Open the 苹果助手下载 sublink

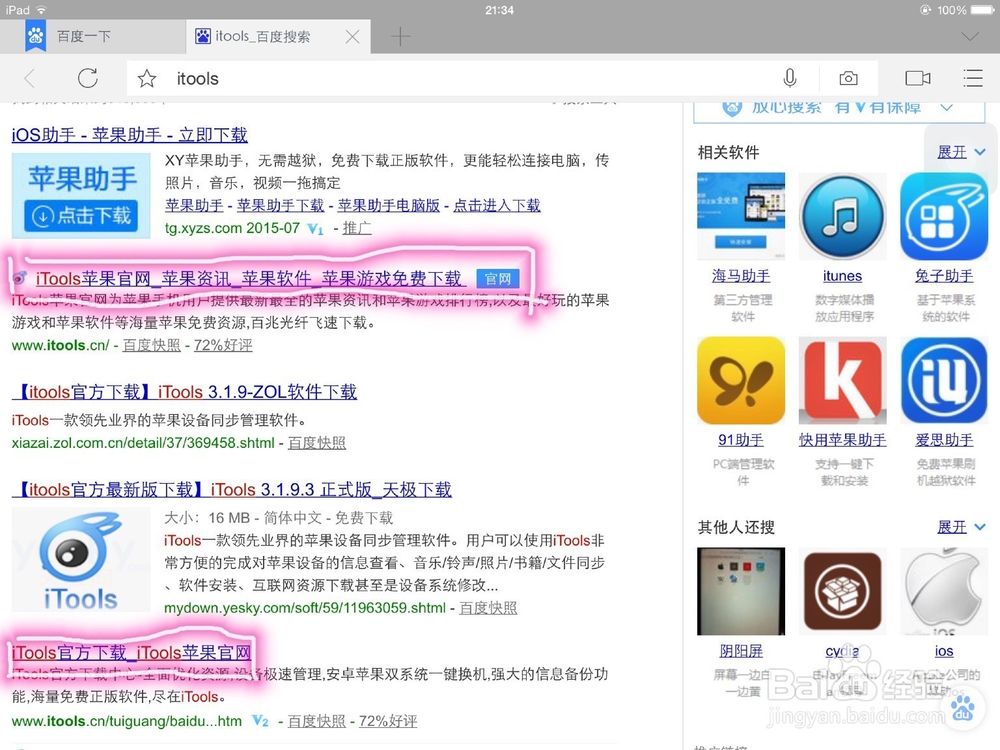281,205
